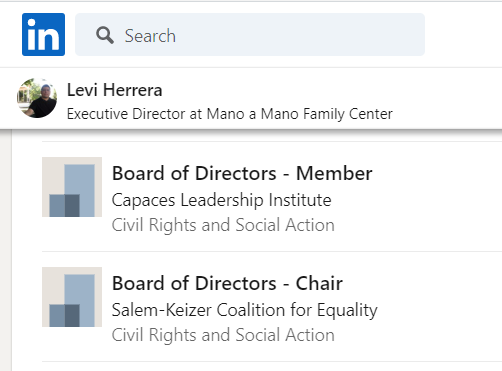This screenshot has width=502, height=371.
Task: Click Mano a Mano Family Center in headline
Action: point(300,114)
